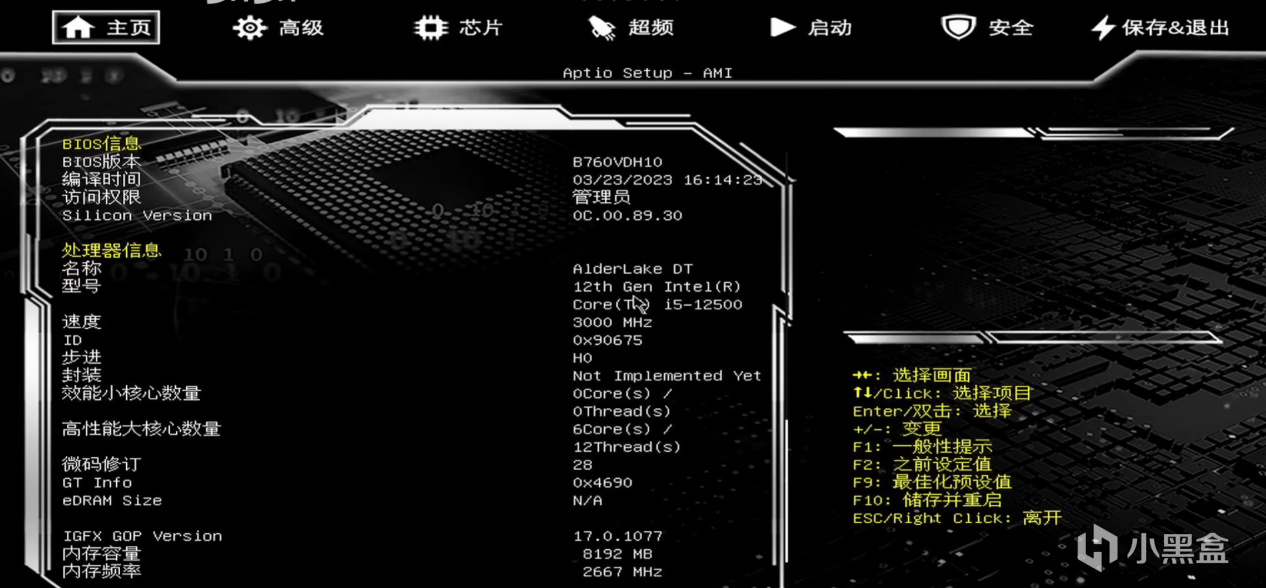
Task: Click the gear icon for 高级
Action: (x=249, y=27)
